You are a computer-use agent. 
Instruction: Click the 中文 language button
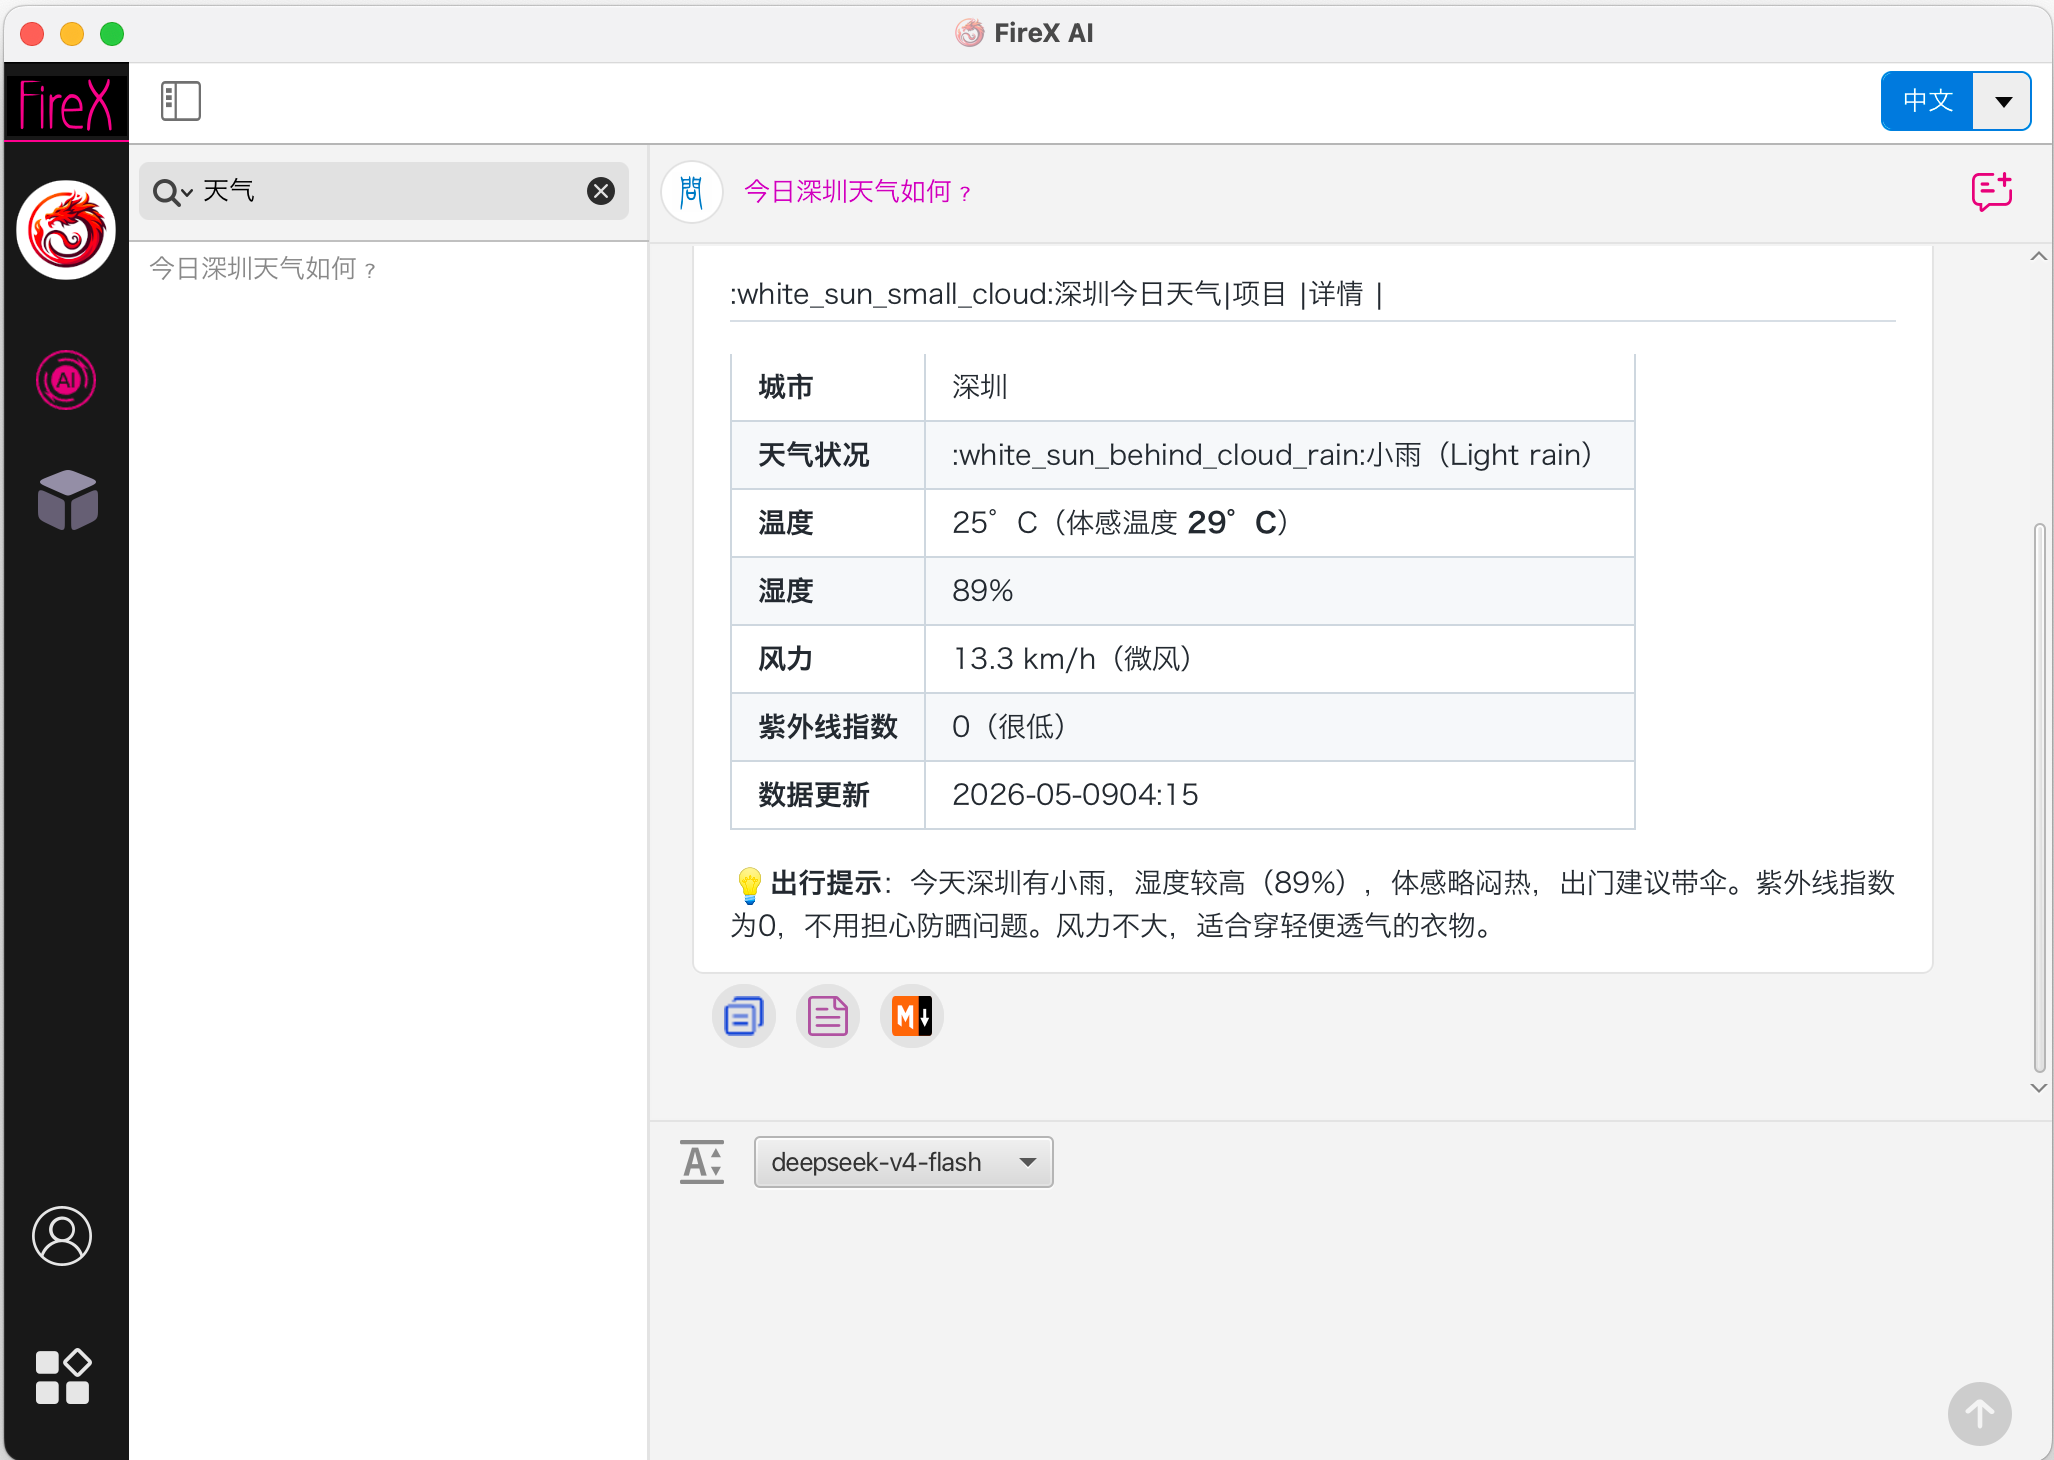click(x=1927, y=101)
